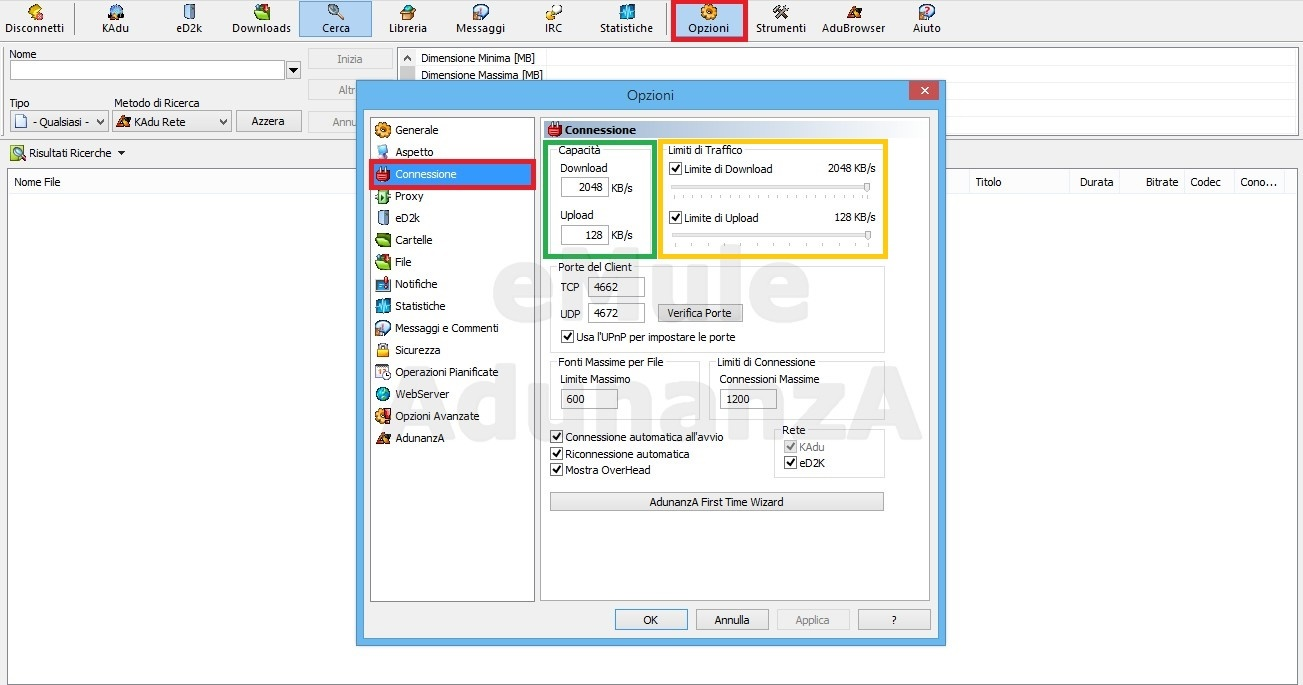The image size is (1303, 685).
Task: Toggle the KAdu network checkbox
Action: click(x=790, y=447)
